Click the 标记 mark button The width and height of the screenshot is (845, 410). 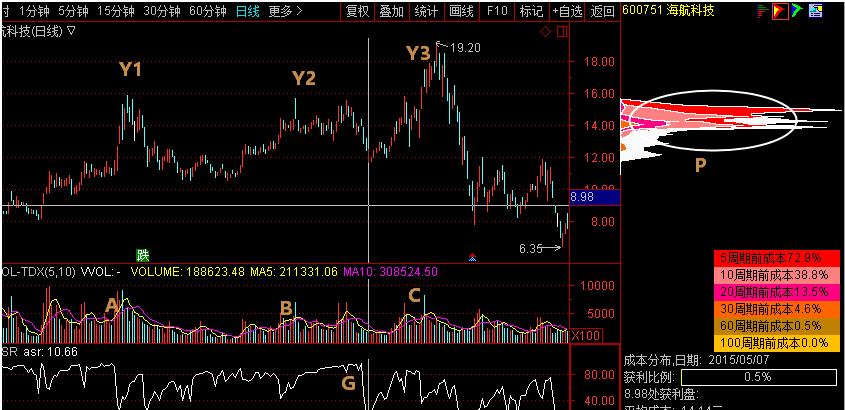(531, 11)
